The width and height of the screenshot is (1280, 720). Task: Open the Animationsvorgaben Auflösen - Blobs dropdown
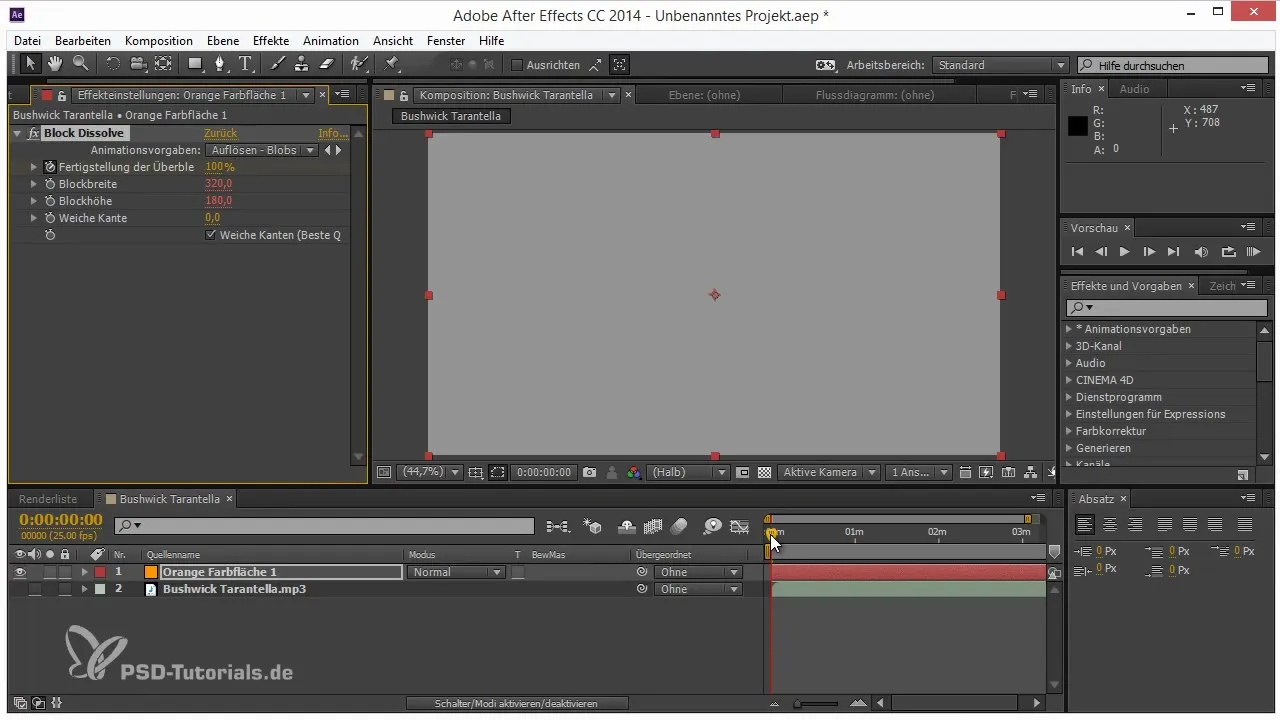coord(262,150)
